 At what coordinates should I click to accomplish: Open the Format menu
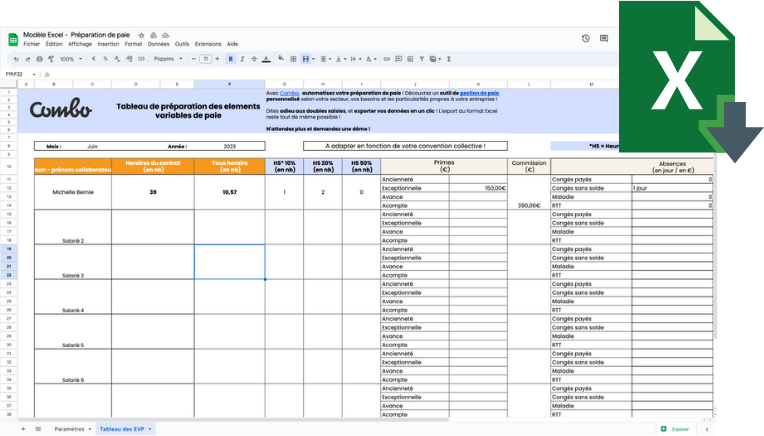pos(133,44)
